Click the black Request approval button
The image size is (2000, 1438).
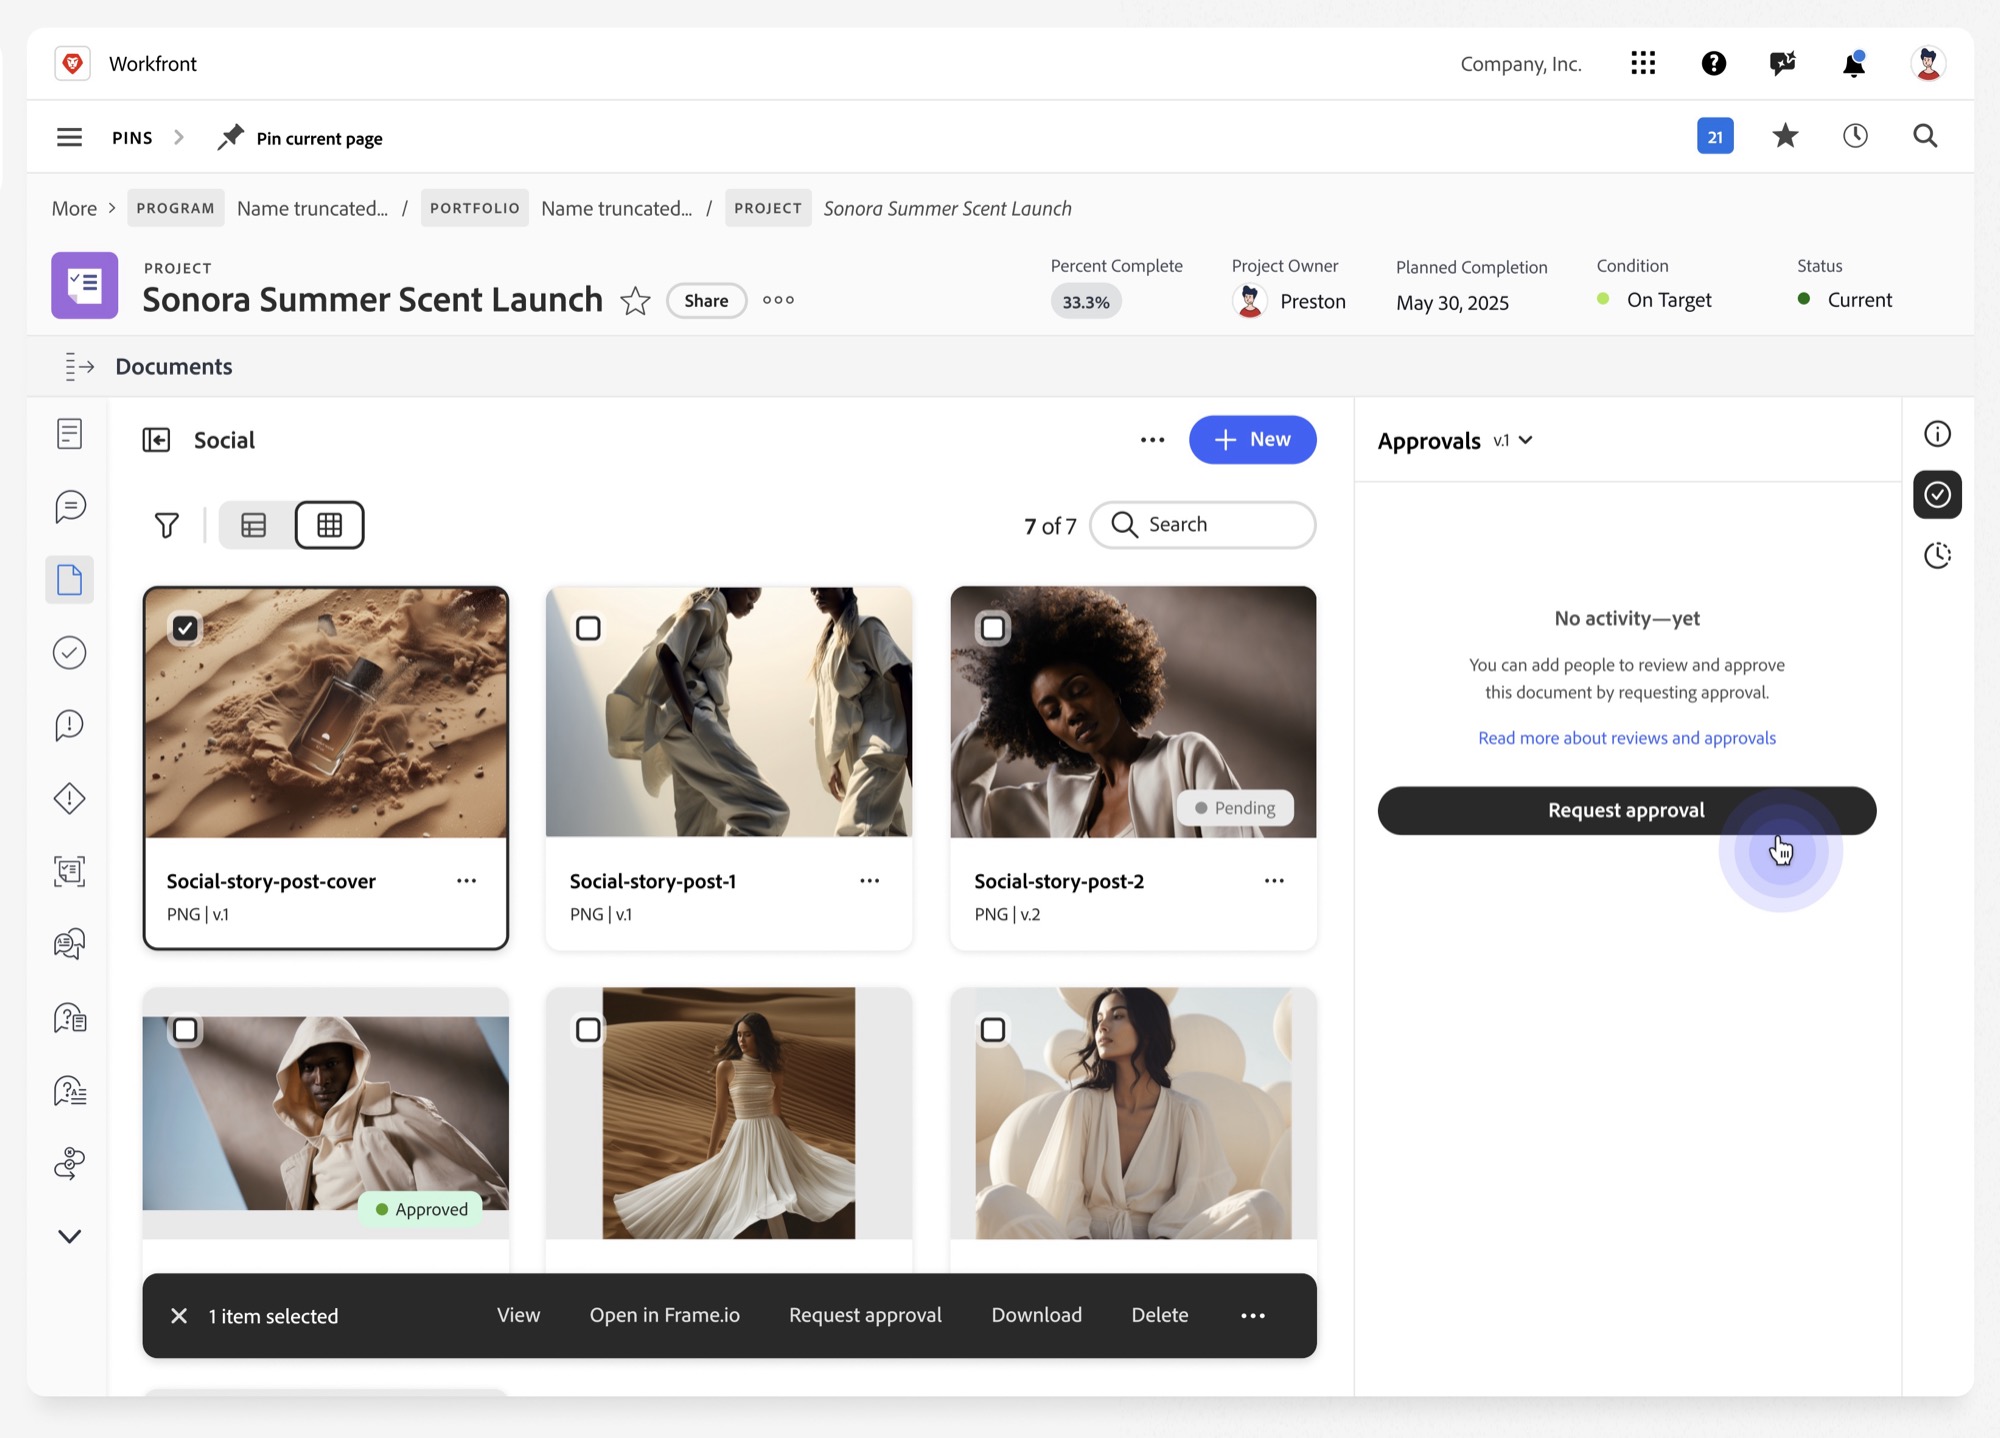click(1626, 811)
